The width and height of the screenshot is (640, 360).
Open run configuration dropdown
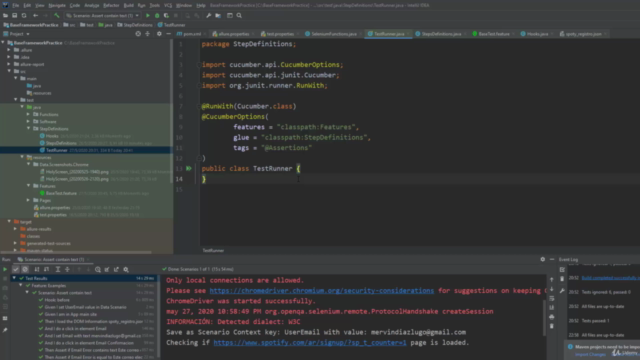pyautogui.click(x=102, y=16)
